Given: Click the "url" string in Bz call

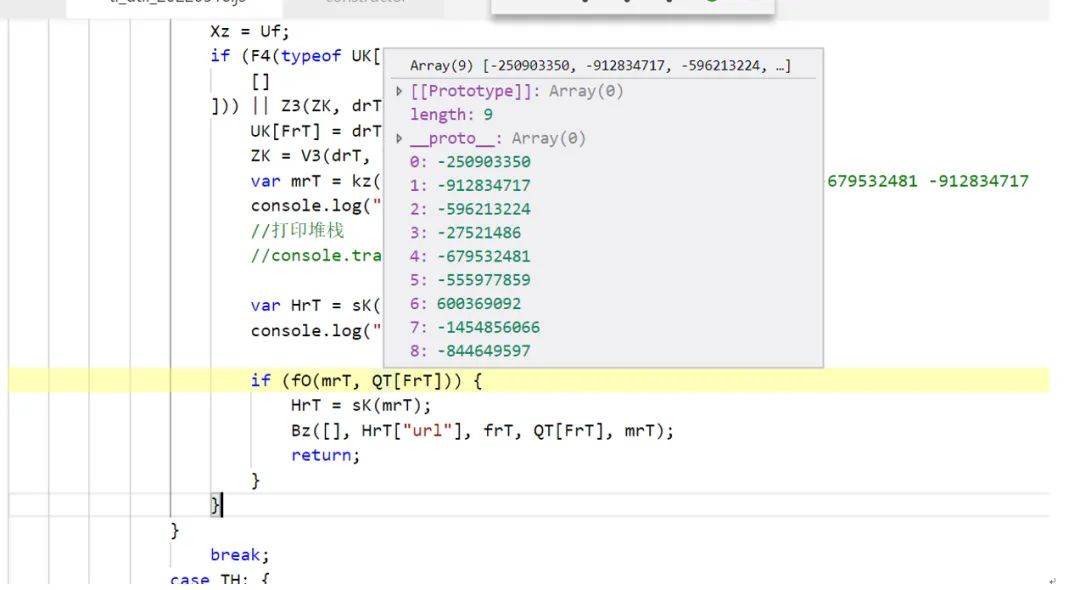Looking at the screenshot, I should [x=427, y=430].
